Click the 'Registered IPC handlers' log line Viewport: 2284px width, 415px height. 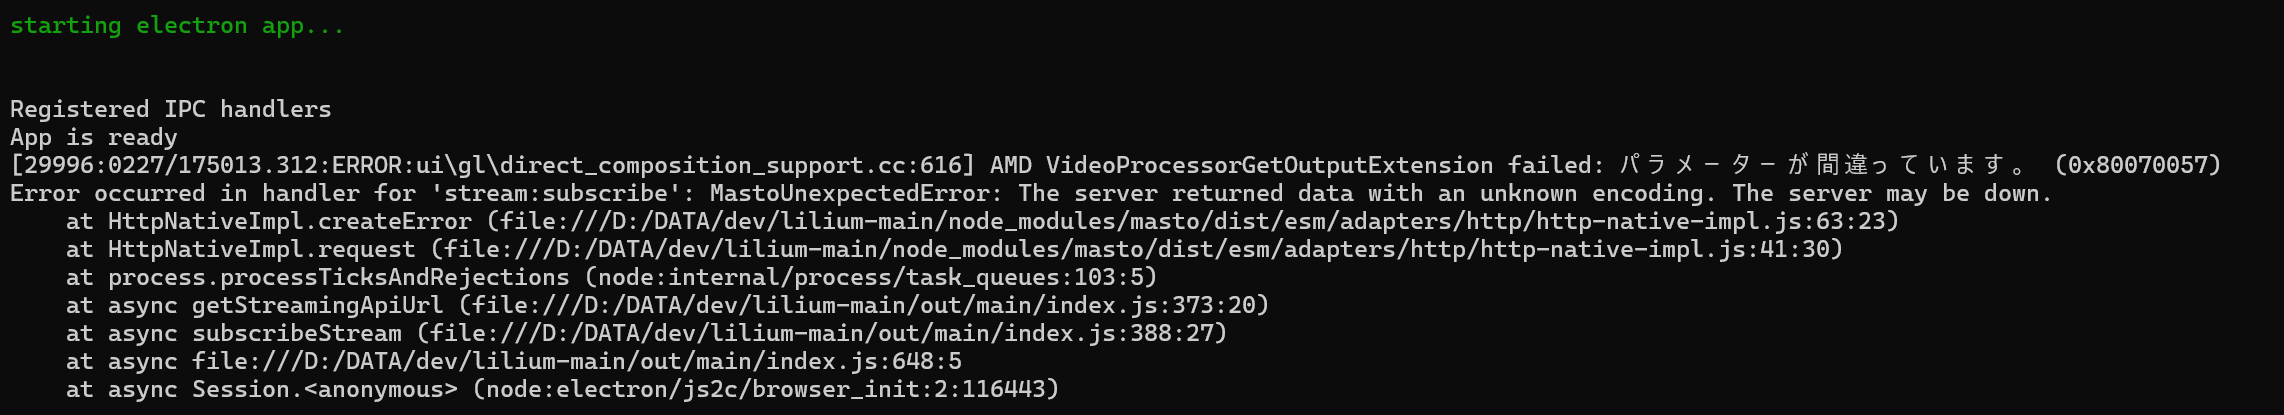pyautogui.click(x=170, y=109)
